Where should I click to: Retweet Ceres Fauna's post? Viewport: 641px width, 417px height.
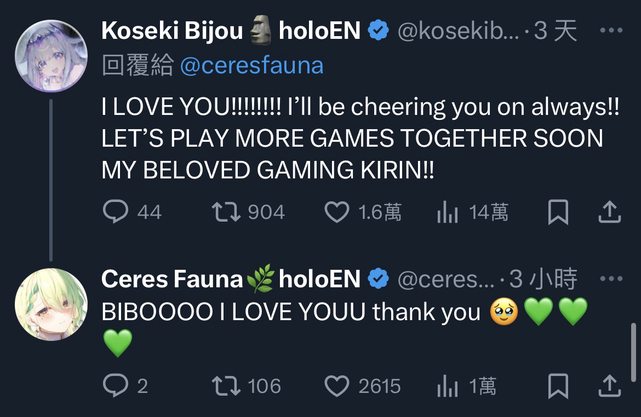coord(226,385)
